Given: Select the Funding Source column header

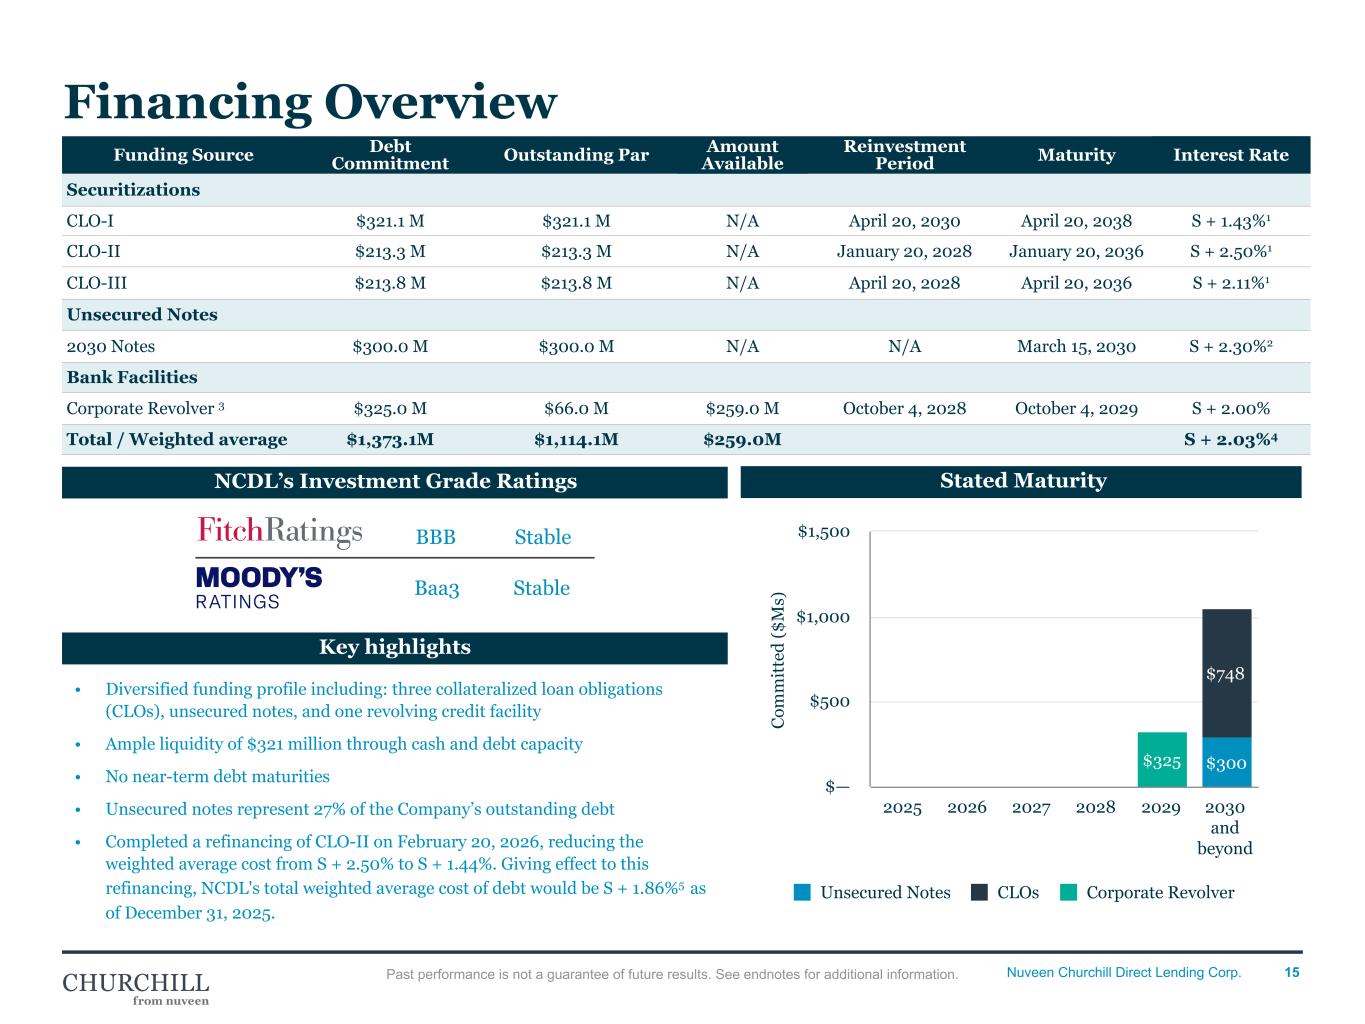Looking at the screenshot, I should pos(183,155).
